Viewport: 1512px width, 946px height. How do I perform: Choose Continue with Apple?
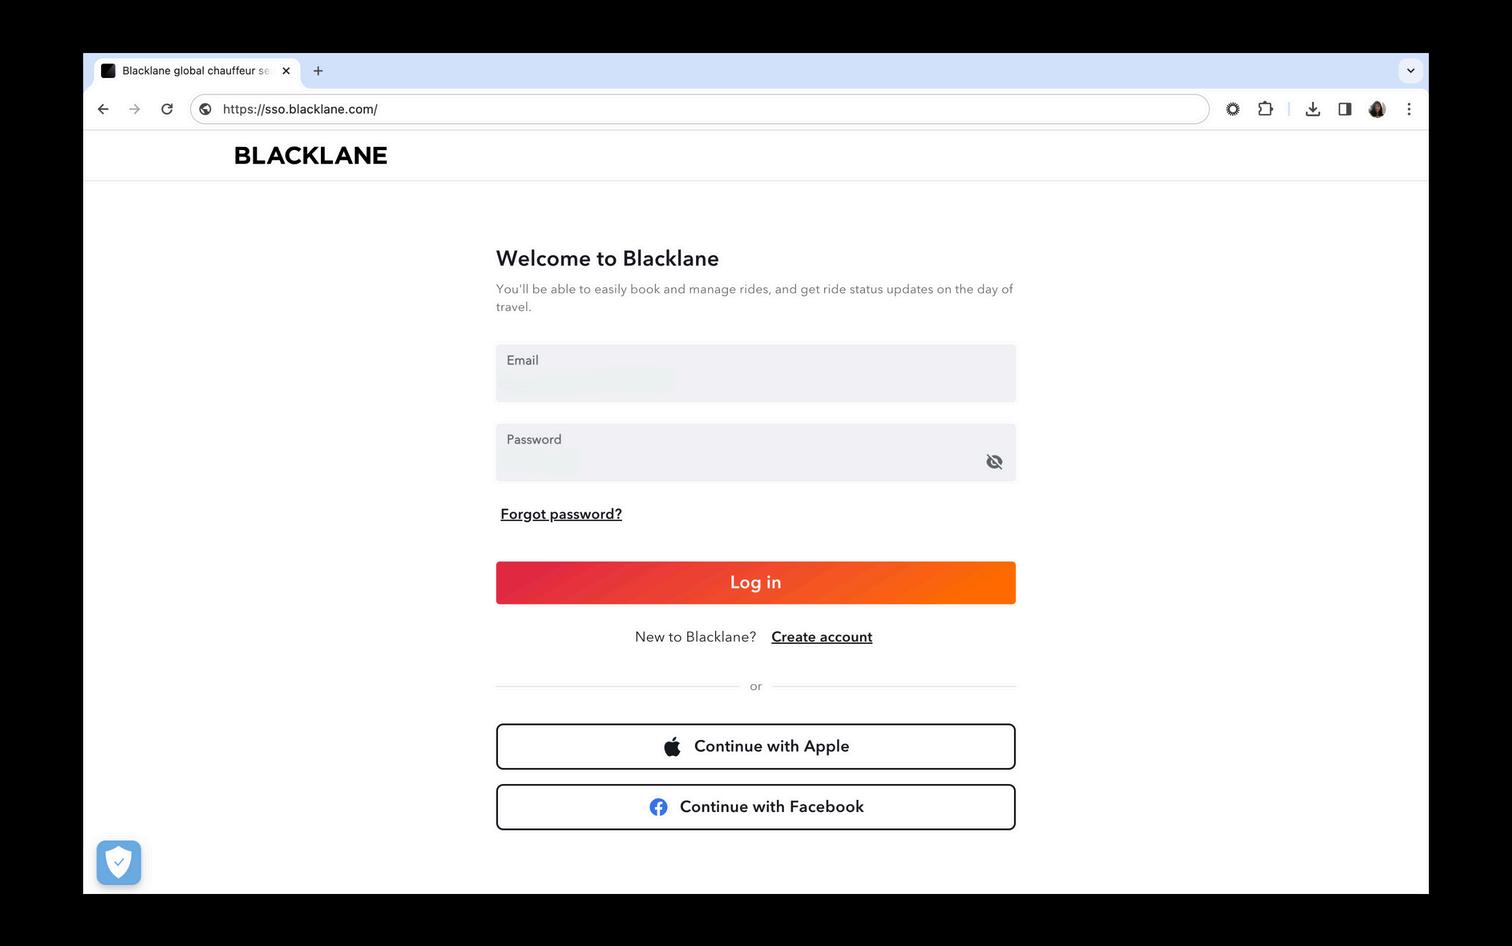click(756, 746)
